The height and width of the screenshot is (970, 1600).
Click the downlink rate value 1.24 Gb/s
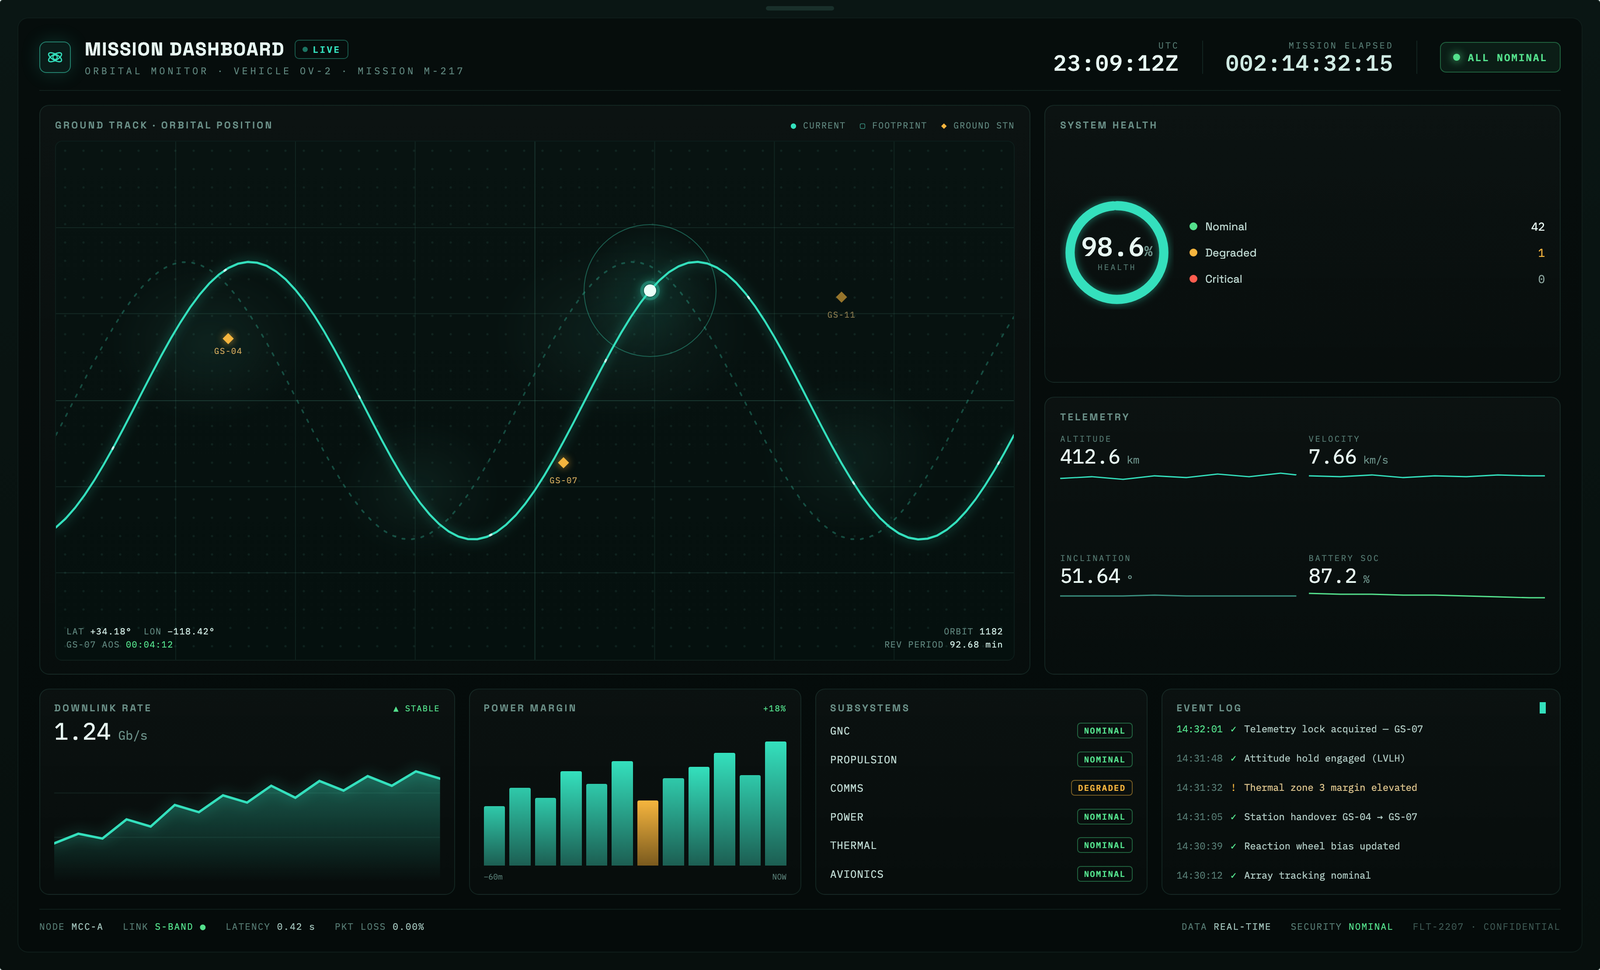tap(101, 733)
